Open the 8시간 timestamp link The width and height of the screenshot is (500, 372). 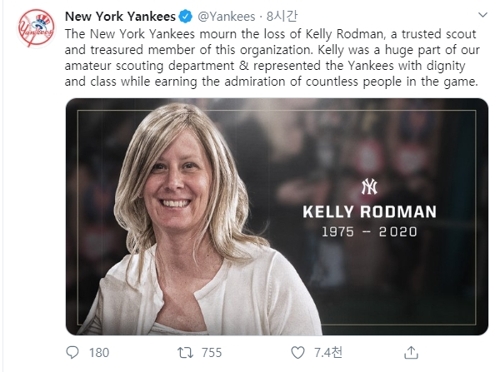(281, 16)
